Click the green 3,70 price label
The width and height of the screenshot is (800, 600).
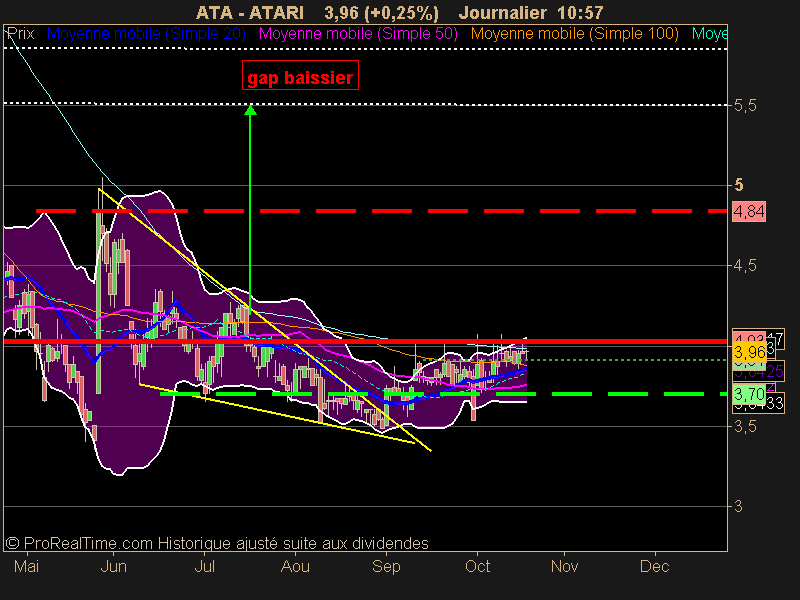coord(749,394)
